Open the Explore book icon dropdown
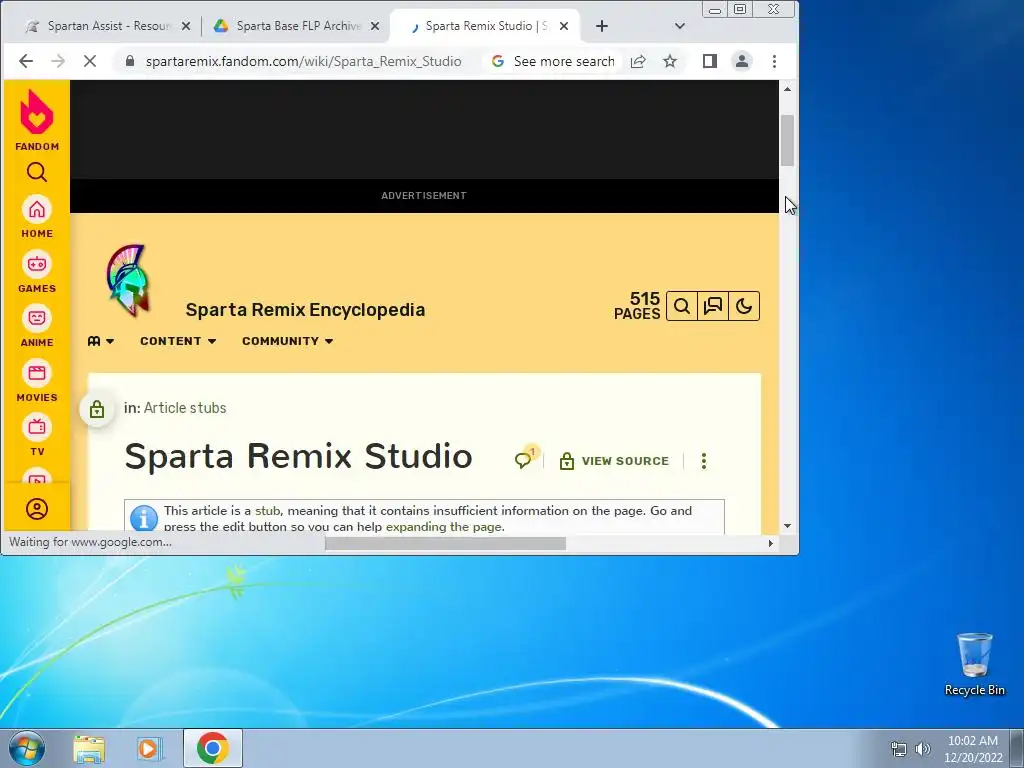 [x=101, y=341]
